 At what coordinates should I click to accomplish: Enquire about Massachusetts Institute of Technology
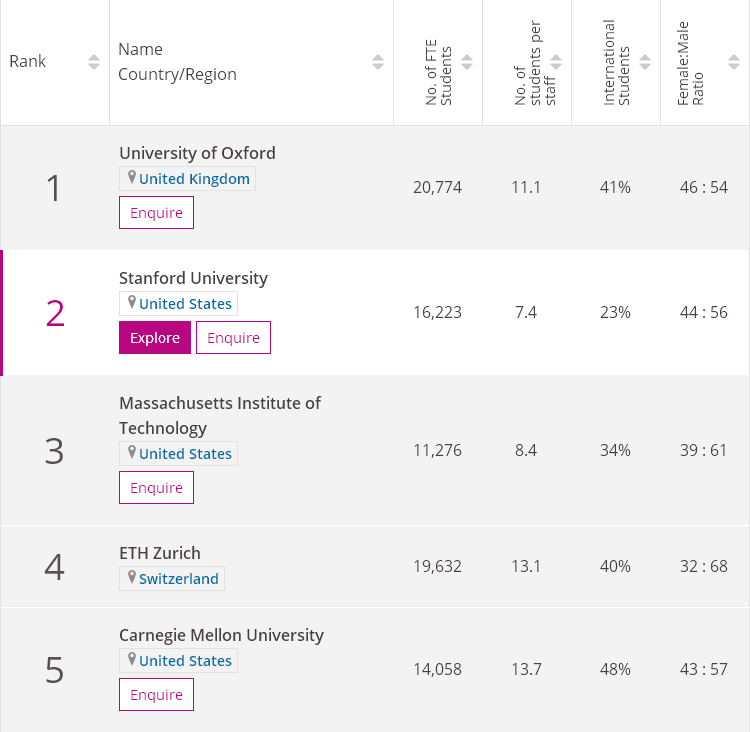click(156, 488)
